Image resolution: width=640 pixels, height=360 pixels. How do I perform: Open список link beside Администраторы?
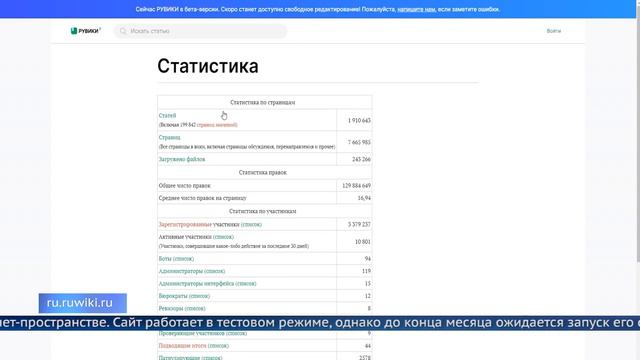pyautogui.click(x=214, y=271)
